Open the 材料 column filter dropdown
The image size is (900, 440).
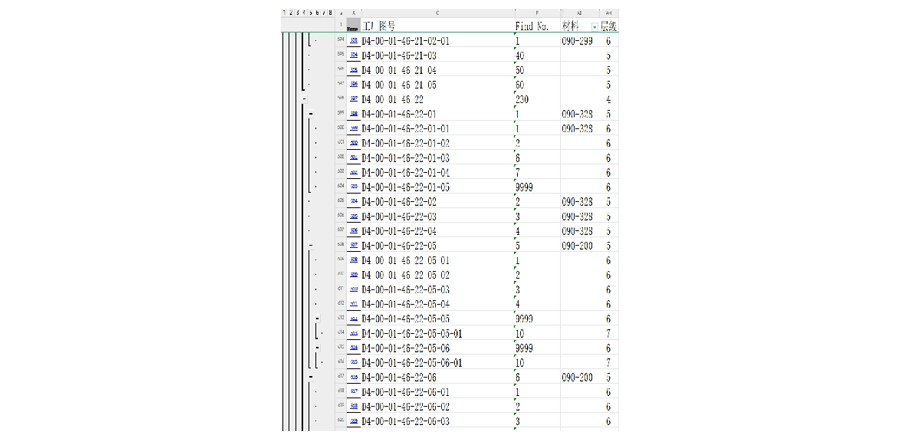click(595, 25)
